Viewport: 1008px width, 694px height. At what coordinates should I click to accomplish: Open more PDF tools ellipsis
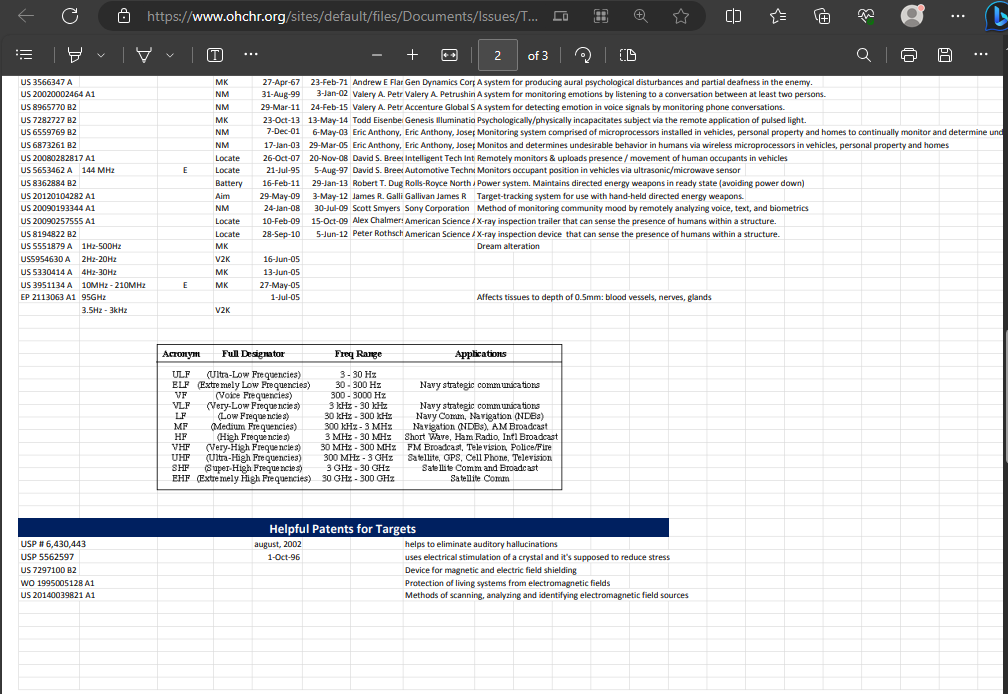tap(251, 55)
